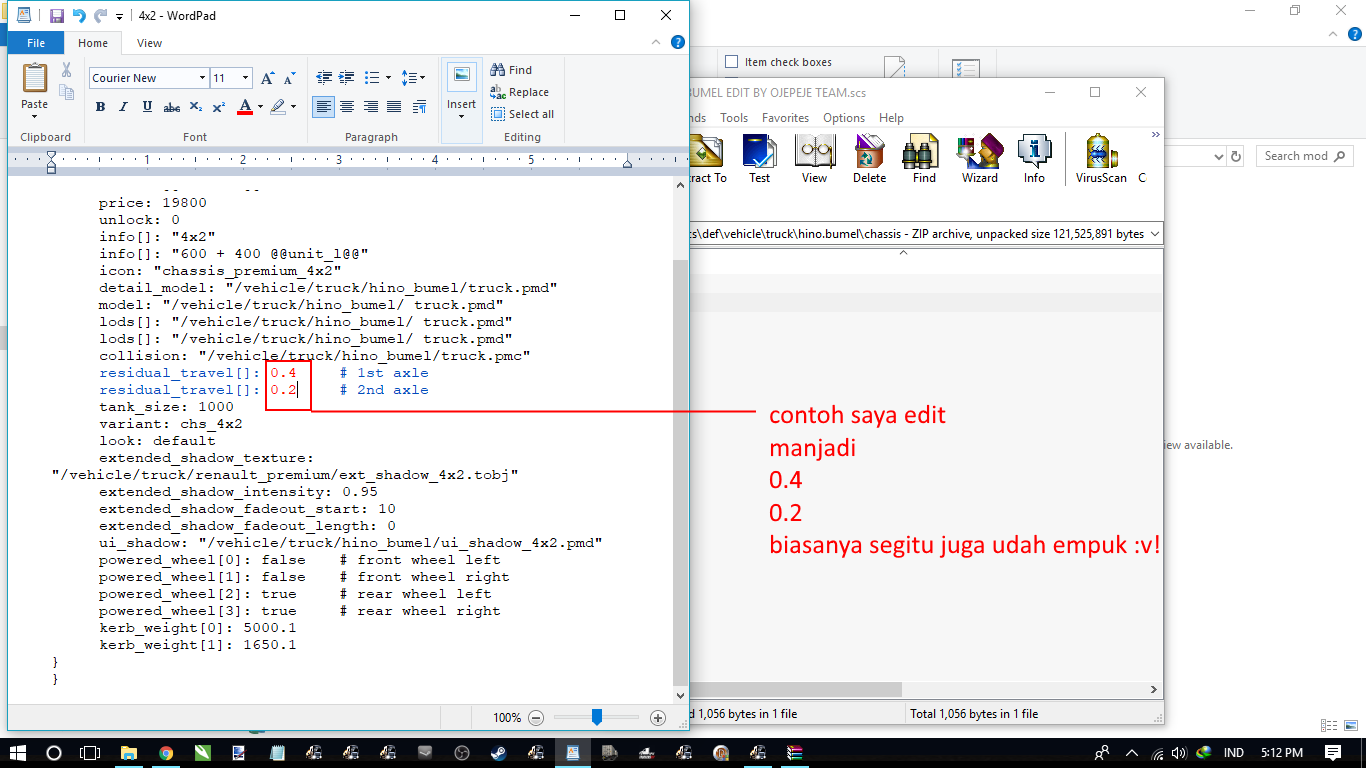This screenshot has height=768, width=1366.
Task: Select the Align left option
Action: 323,107
